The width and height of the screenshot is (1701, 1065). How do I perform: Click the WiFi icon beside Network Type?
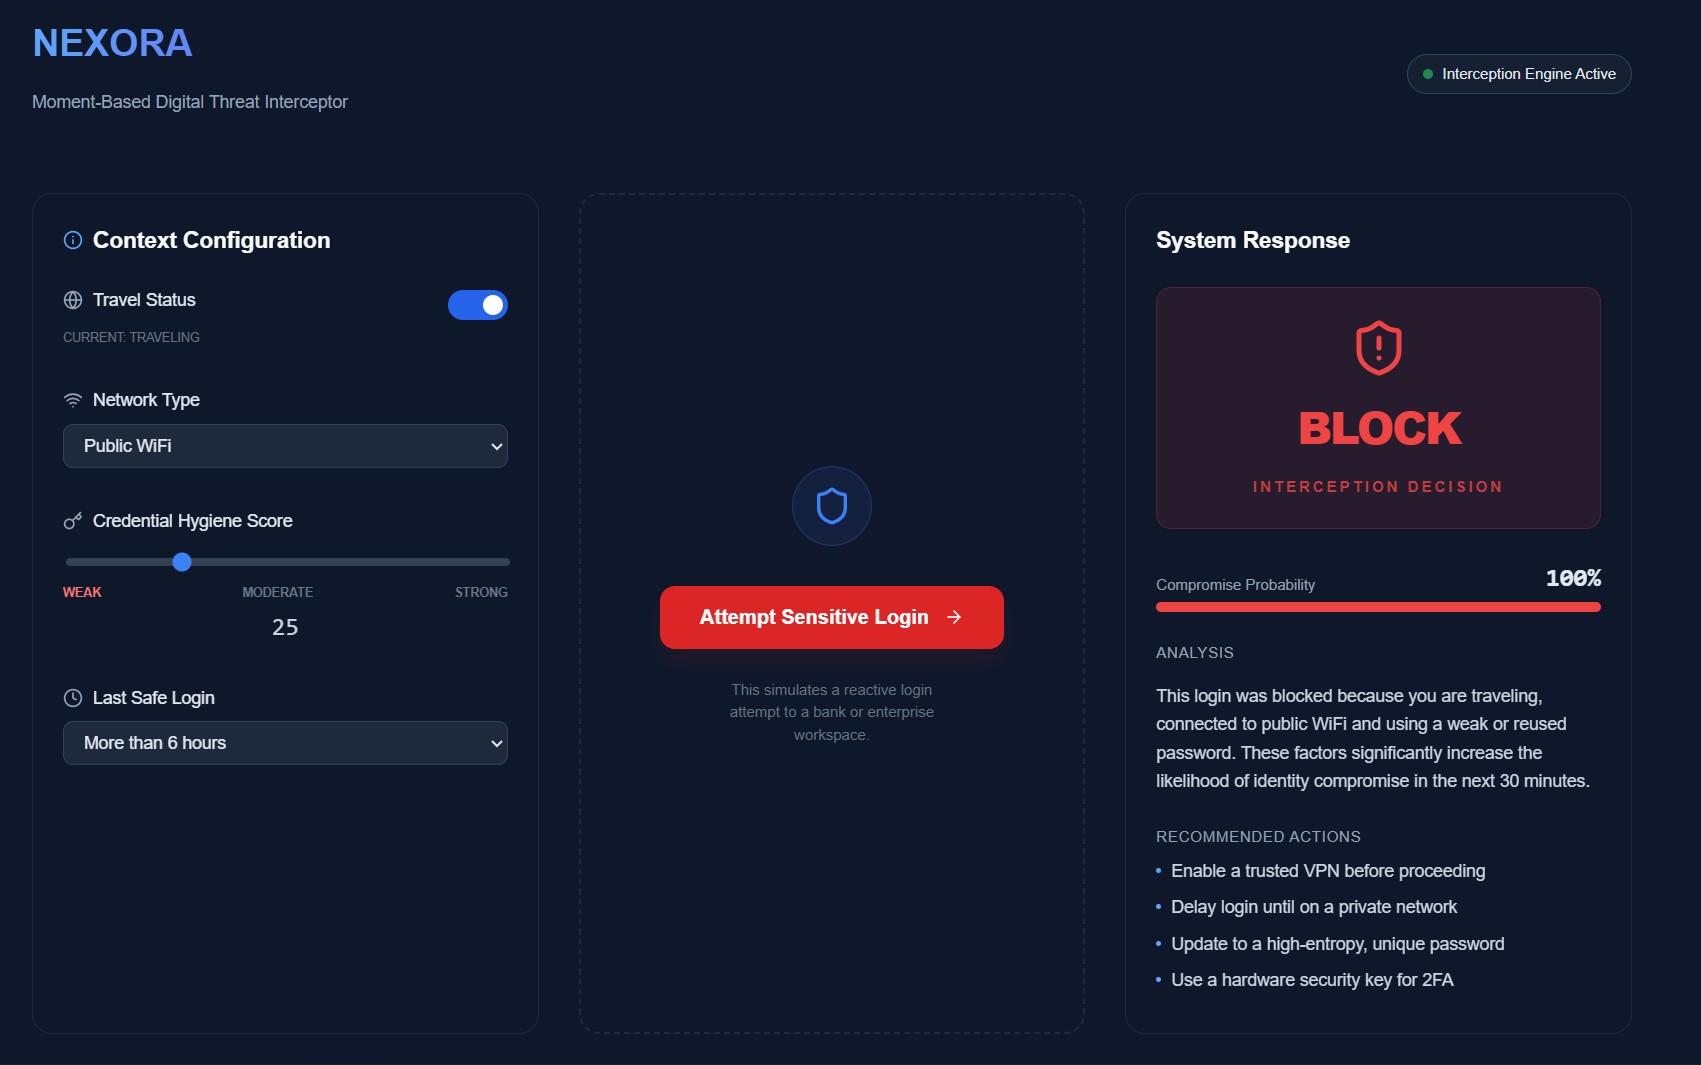click(x=73, y=400)
